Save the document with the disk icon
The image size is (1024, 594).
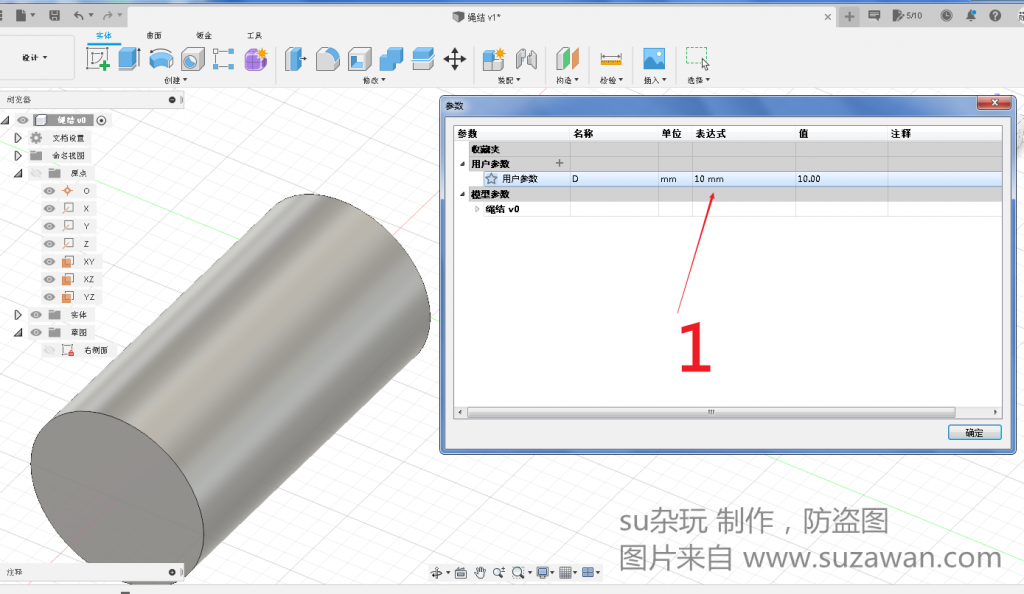(55, 16)
